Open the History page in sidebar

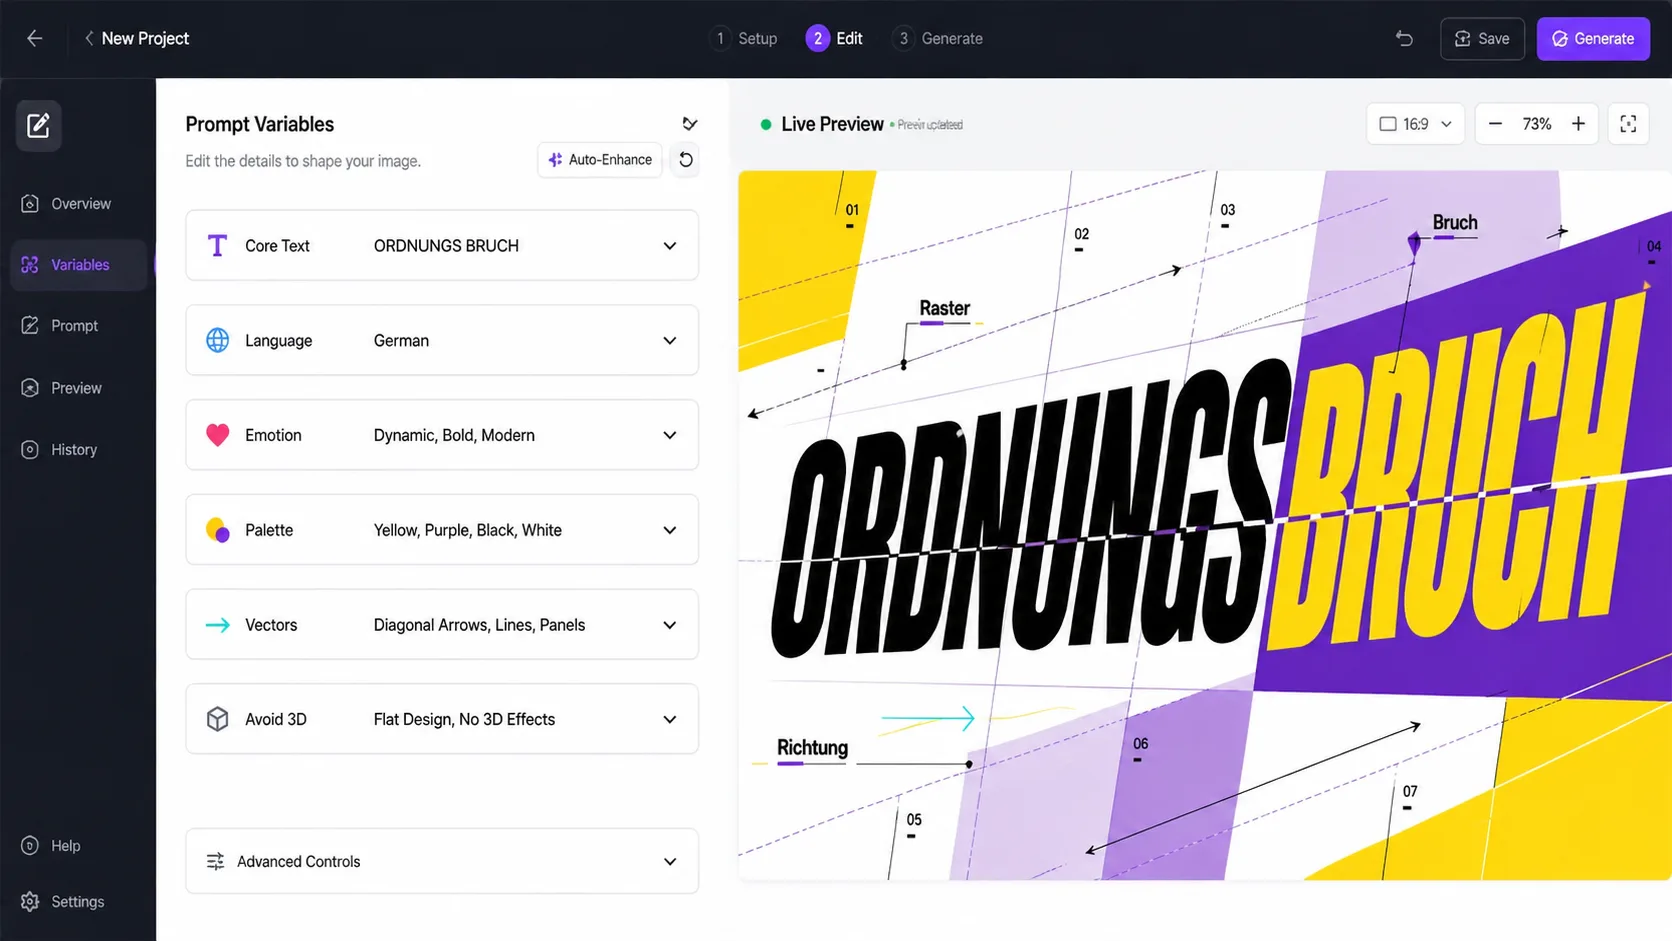point(74,450)
